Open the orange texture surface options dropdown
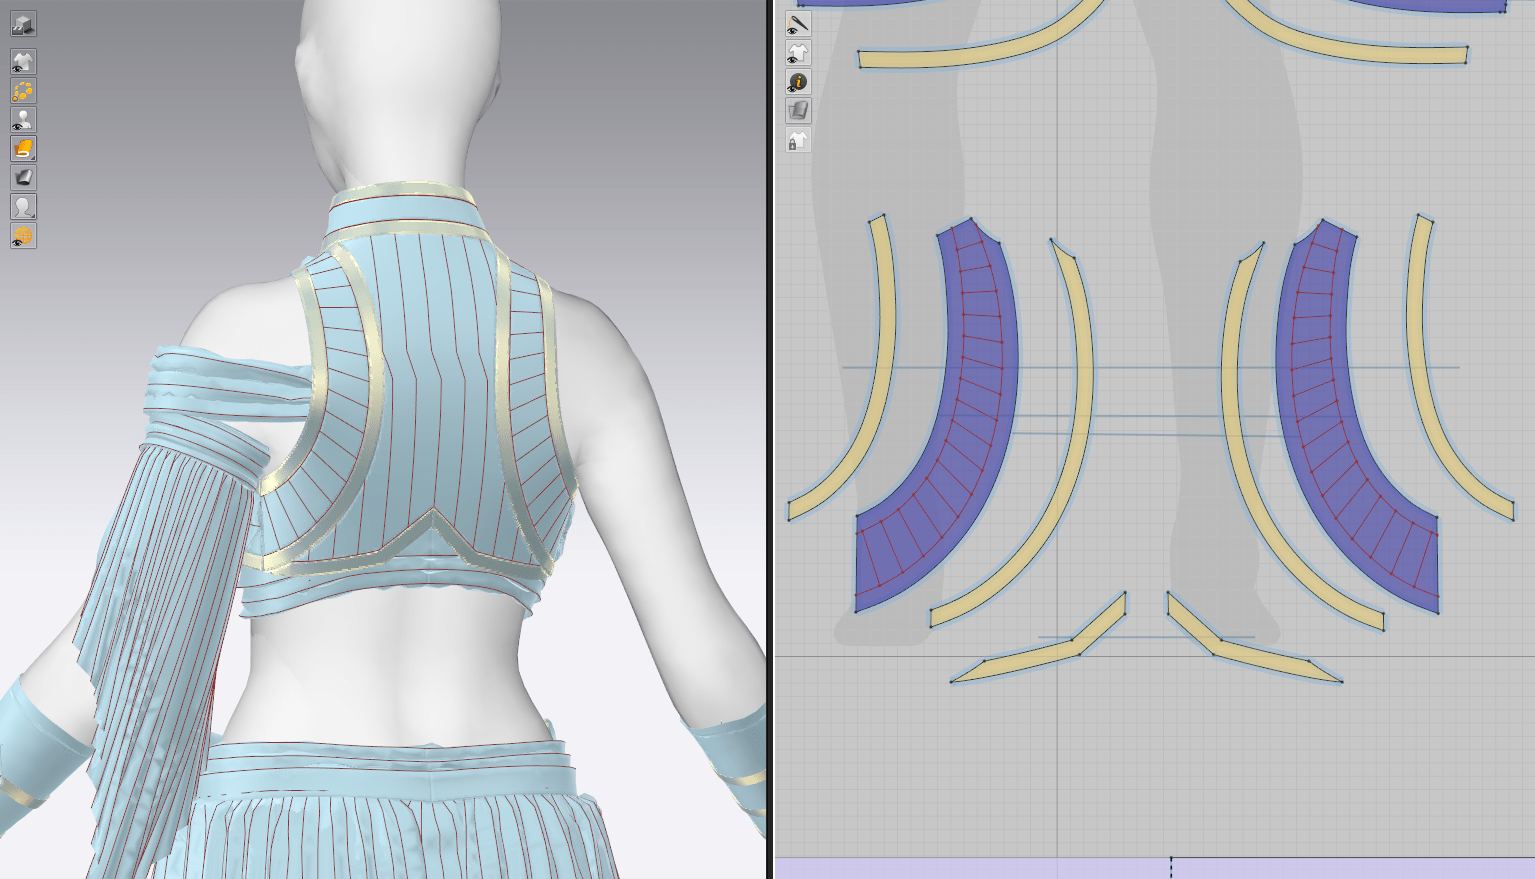The image size is (1535, 879). click(x=23, y=149)
